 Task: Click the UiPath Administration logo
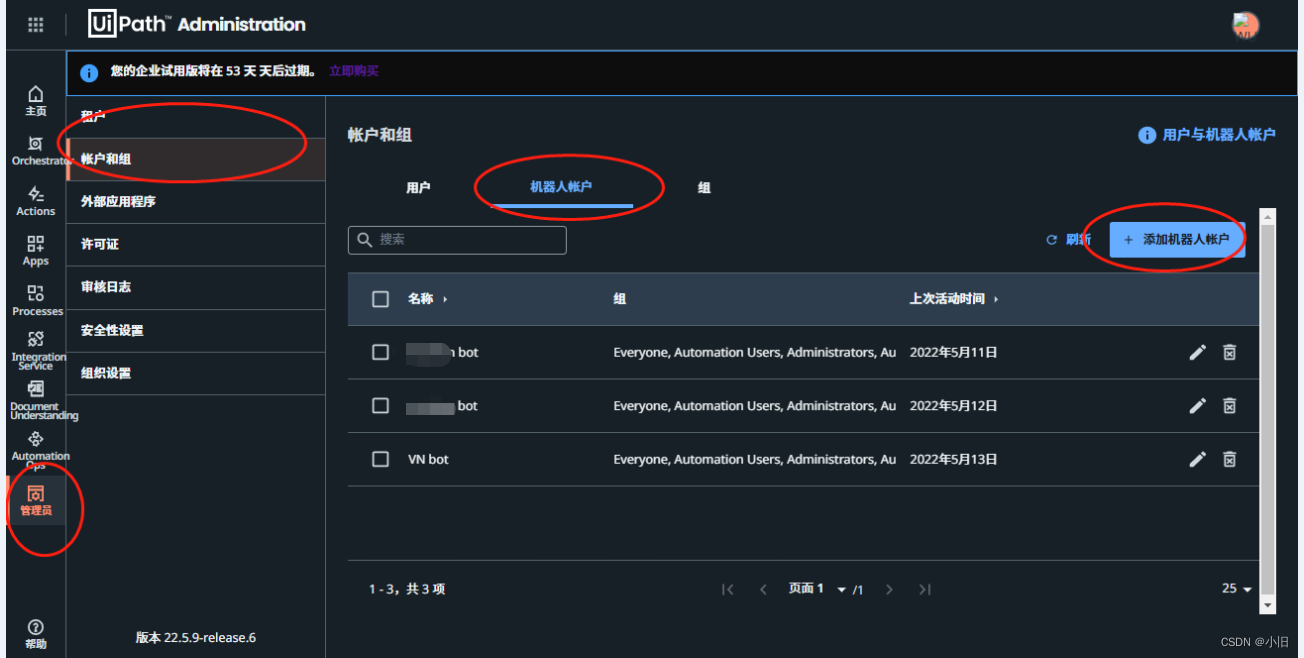coord(197,24)
